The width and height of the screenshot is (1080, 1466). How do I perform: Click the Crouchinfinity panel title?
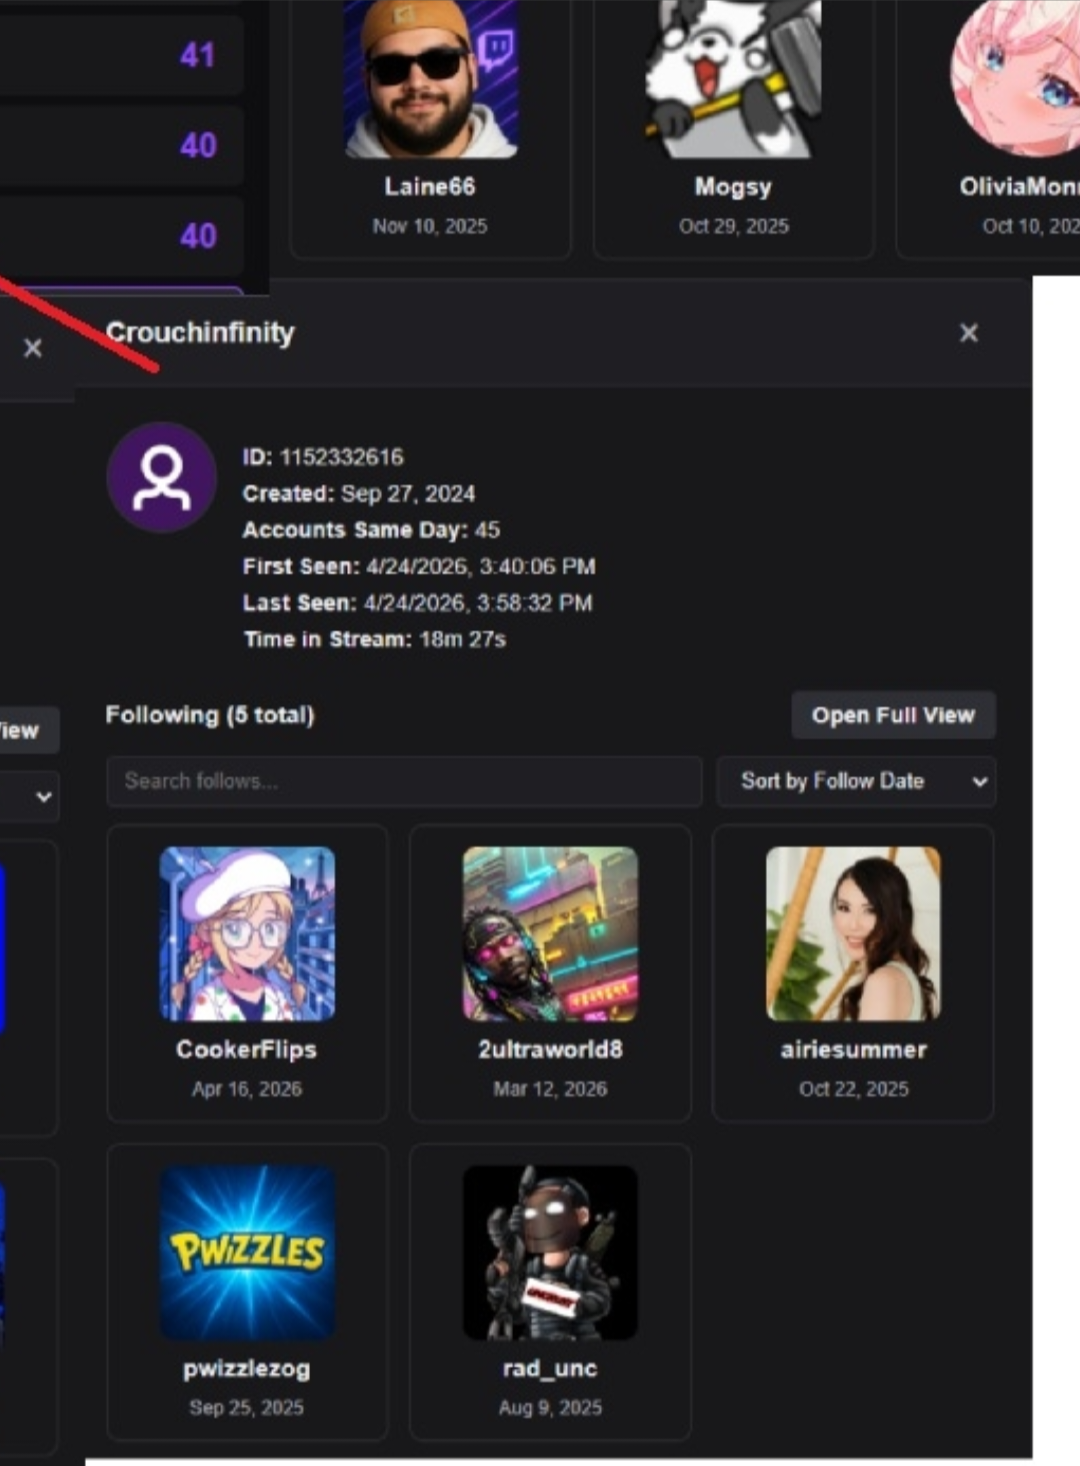pyautogui.click(x=200, y=332)
